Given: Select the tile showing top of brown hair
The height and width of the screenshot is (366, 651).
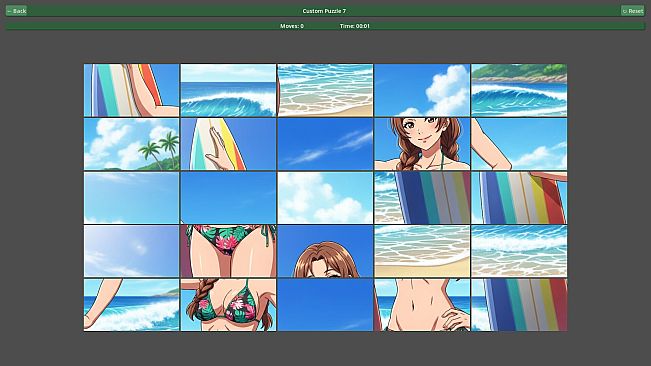Looking at the screenshot, I should 325,251.
